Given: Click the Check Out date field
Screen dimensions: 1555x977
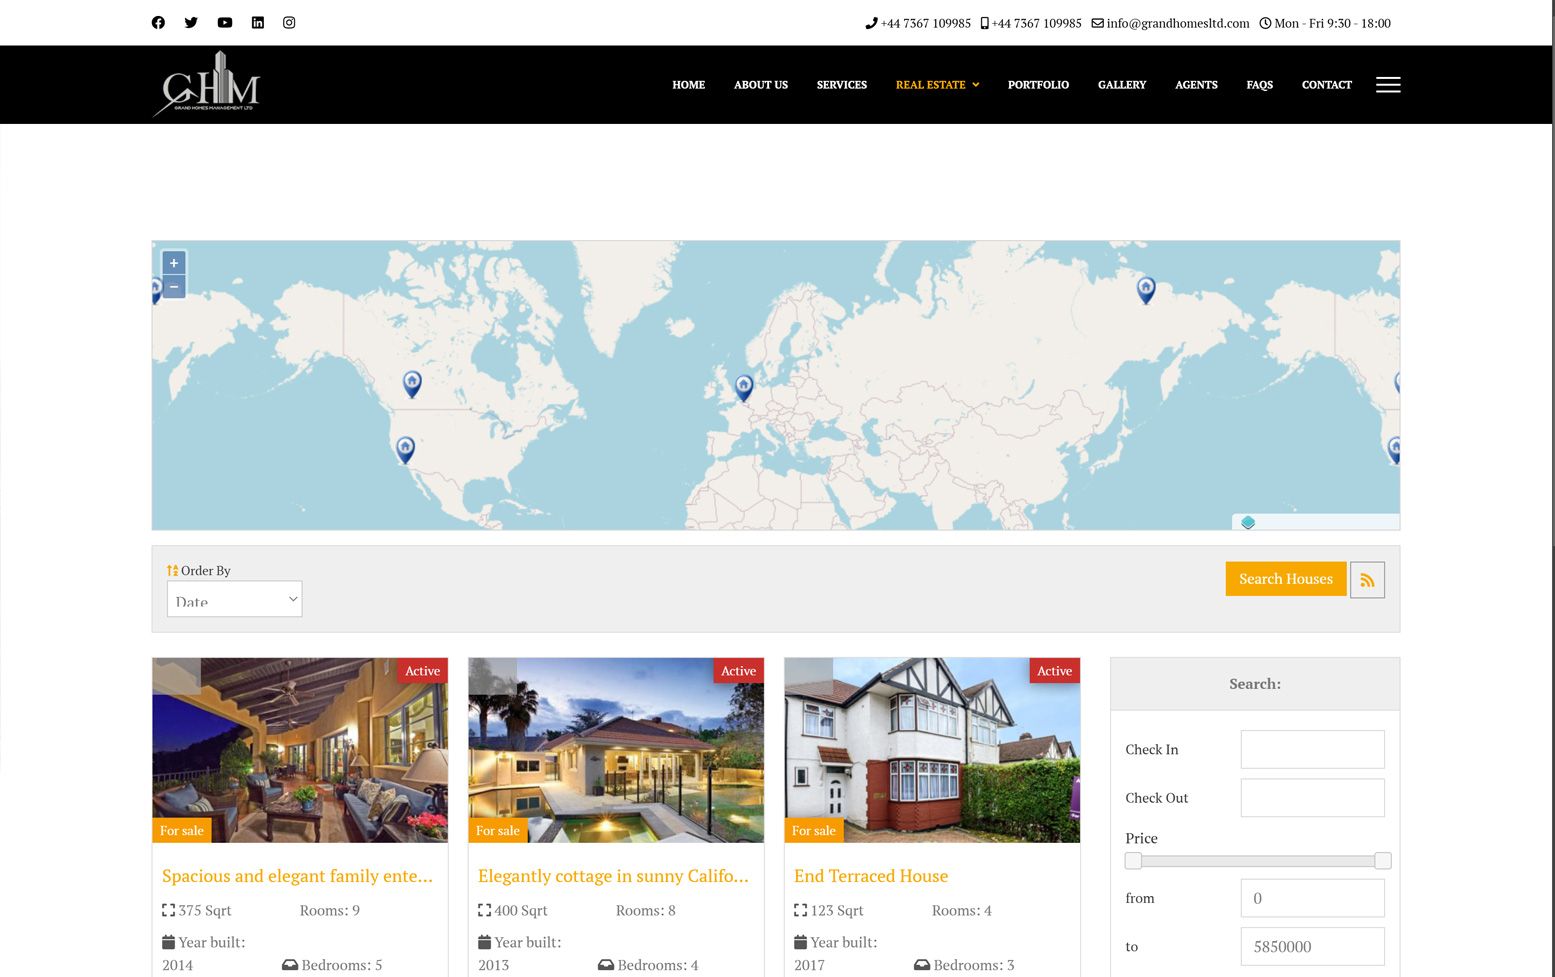Looking at the screenshot, I should coord(1312,798).
